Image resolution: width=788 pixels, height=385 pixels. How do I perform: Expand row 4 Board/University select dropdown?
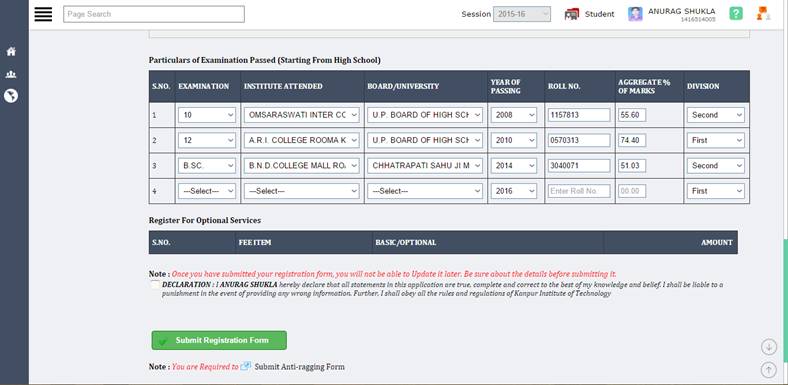(x=425, y=191)
